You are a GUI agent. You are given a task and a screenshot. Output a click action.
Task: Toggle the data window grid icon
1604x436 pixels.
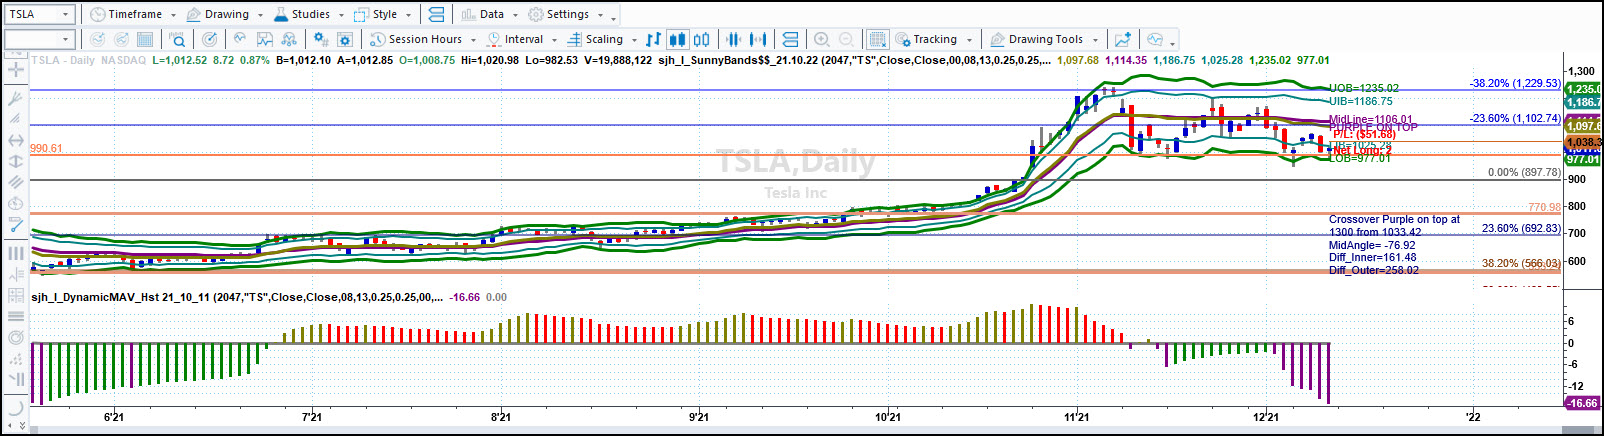pyautogui.click(x=877, y=39)
